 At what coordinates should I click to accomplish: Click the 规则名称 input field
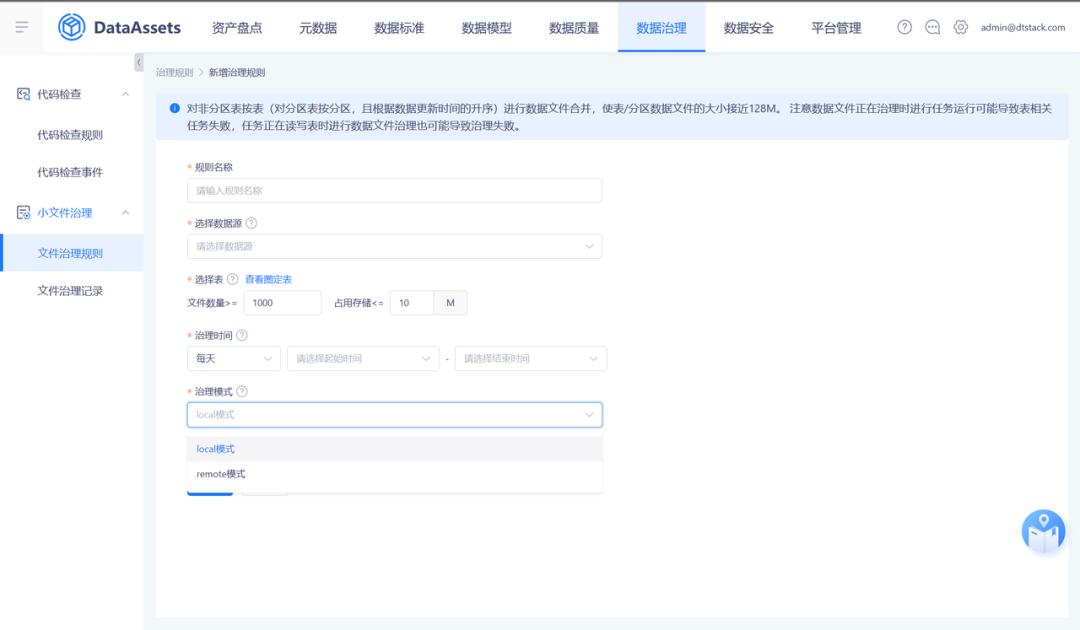click(x=394, y=190)
